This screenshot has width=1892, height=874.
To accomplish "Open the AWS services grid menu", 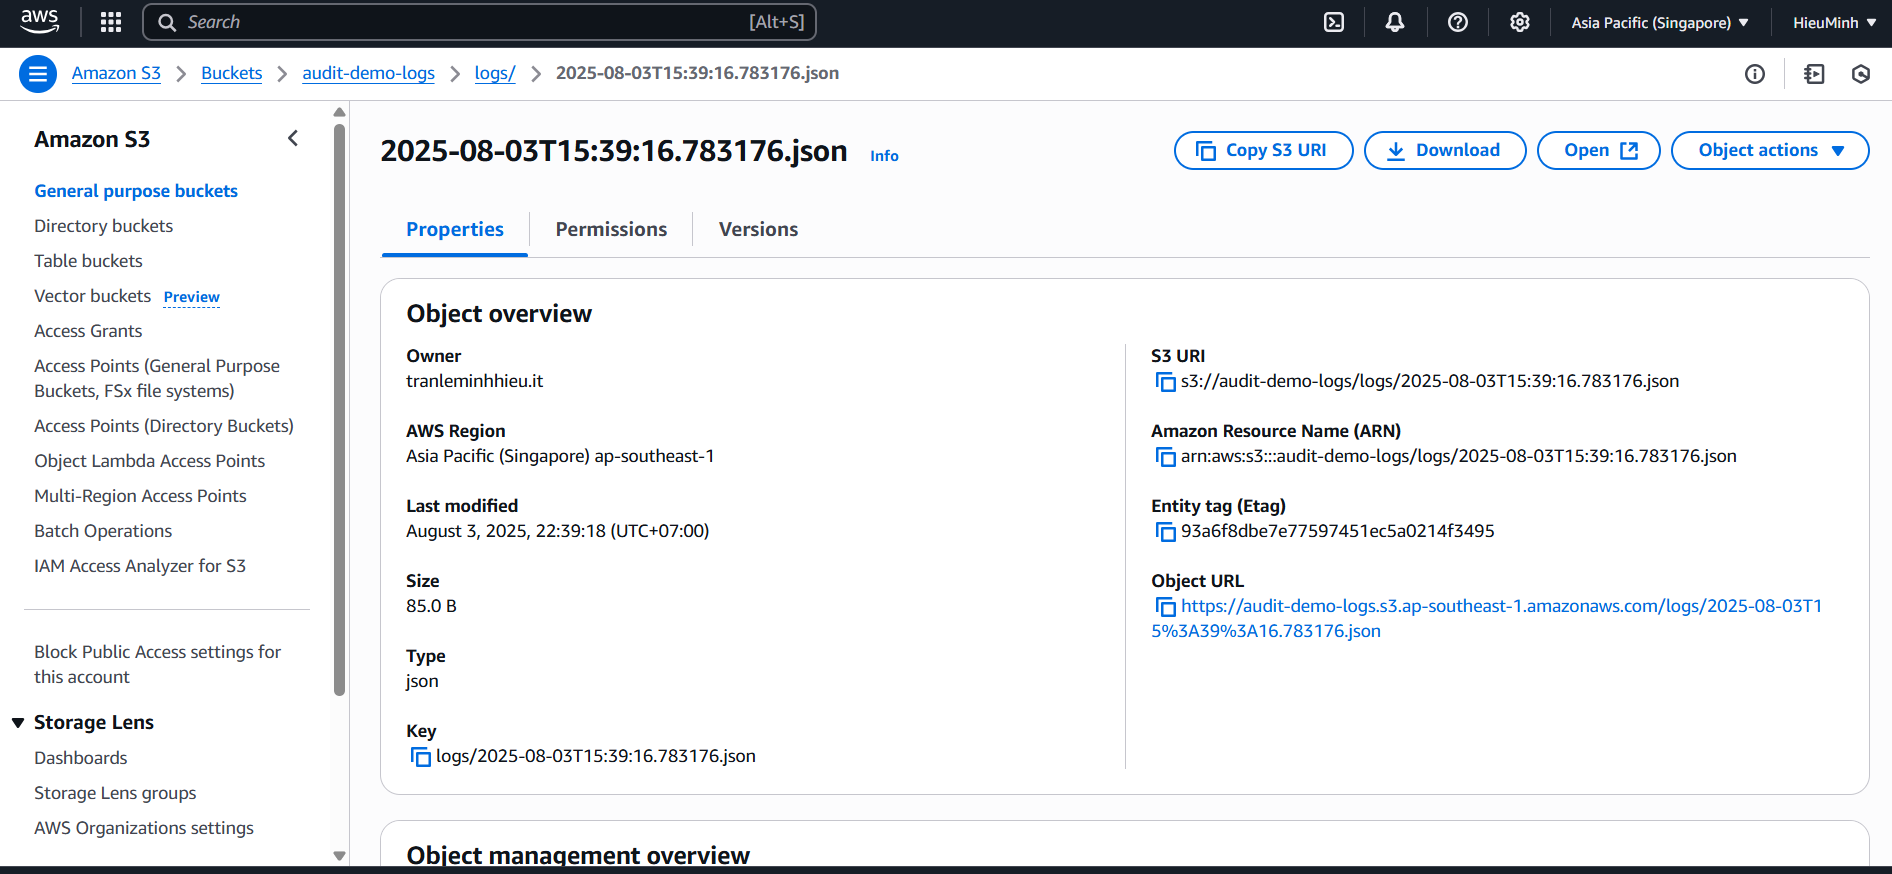I will coord(111,22).
